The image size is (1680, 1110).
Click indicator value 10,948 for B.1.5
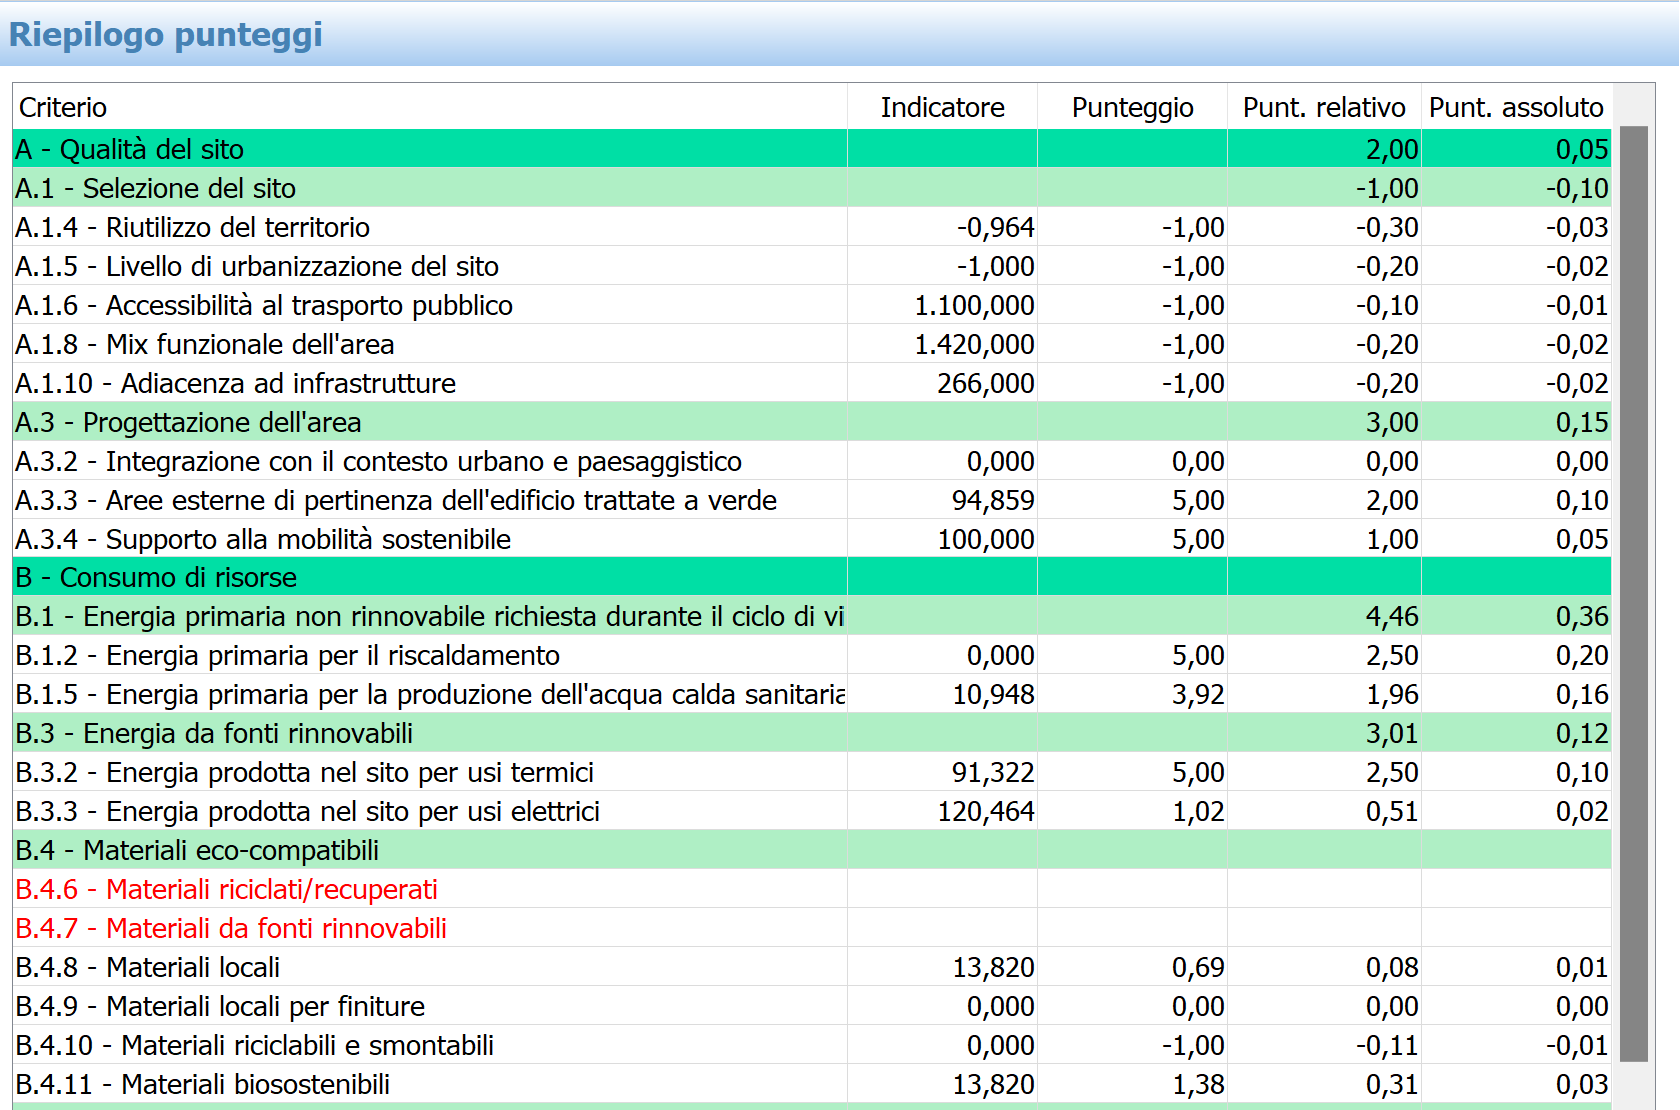coord(993,694)
